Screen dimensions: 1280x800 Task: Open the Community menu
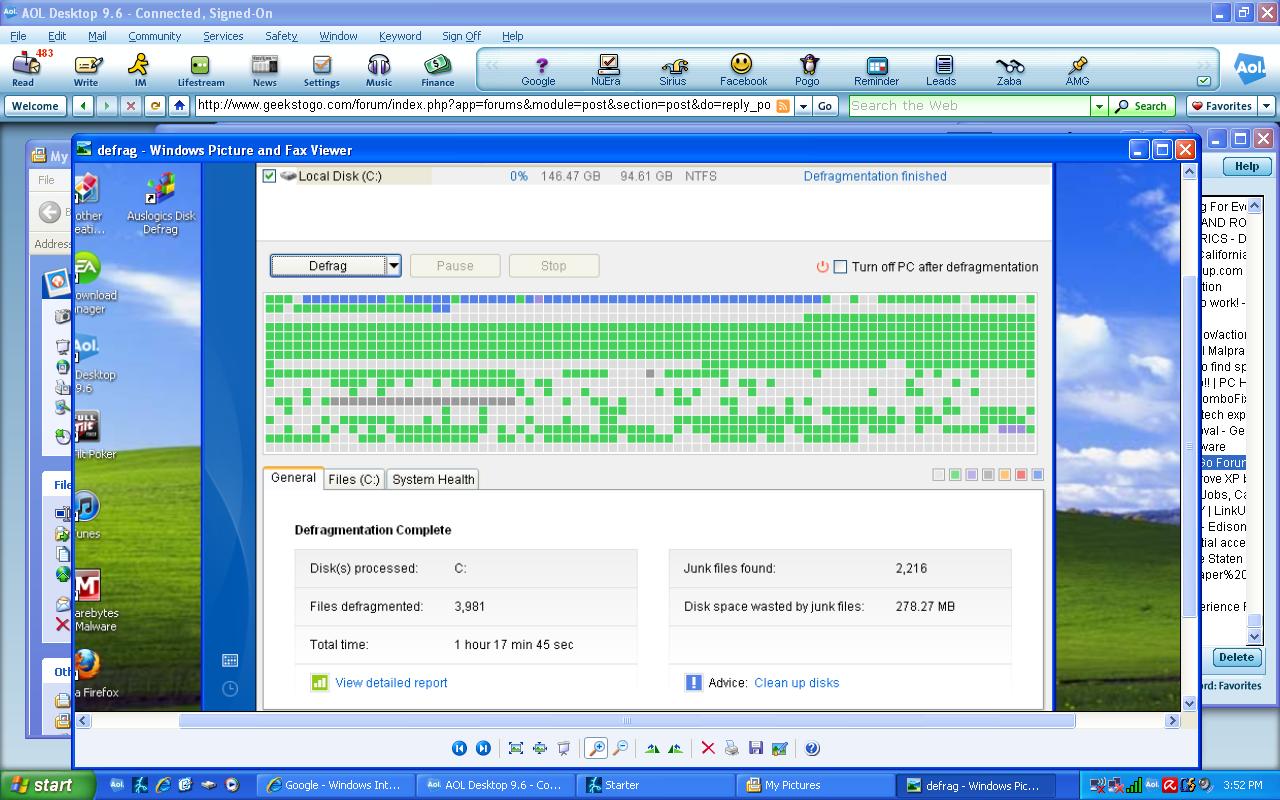pyautogui.click(x=154, y=36)
